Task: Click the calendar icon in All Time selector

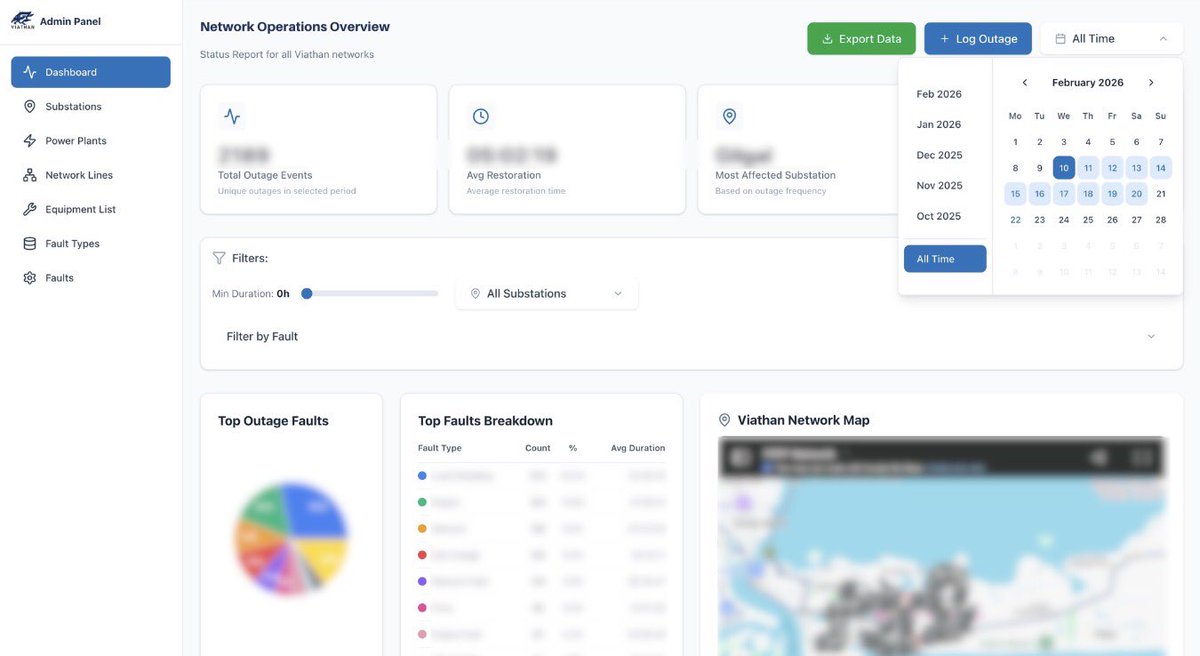Action: pos(1060,39)
